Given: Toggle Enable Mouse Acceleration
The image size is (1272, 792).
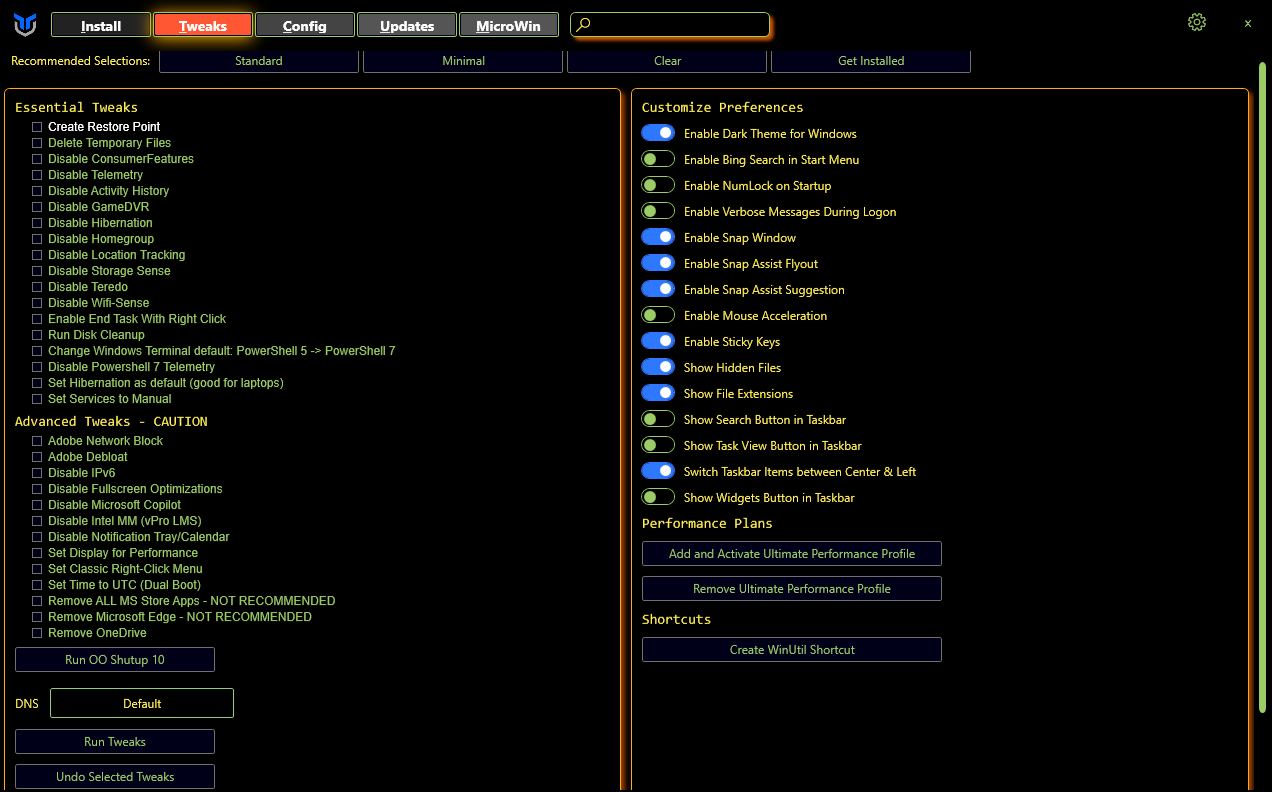Looking at the screenshot, I should point(658,315).
